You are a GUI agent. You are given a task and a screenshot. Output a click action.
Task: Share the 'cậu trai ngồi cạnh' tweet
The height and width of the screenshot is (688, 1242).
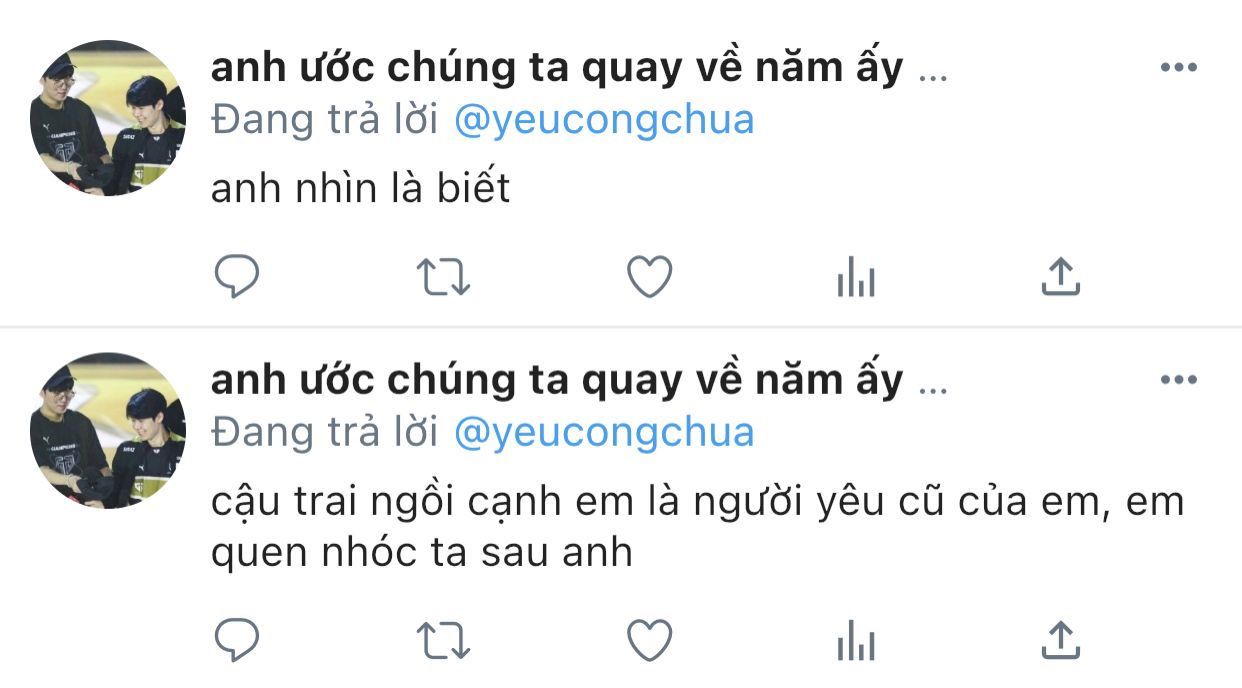pyautogui.click(x=1061, y=640)
